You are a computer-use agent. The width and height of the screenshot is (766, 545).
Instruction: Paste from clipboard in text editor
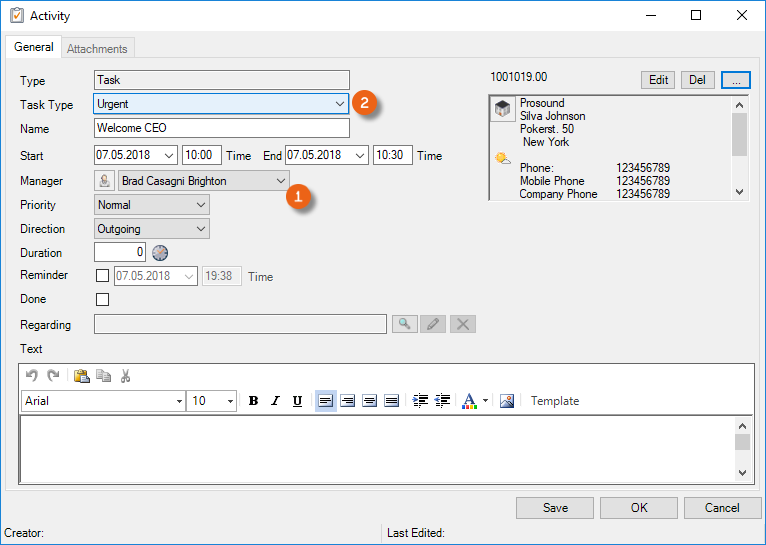tap(81, 376)
